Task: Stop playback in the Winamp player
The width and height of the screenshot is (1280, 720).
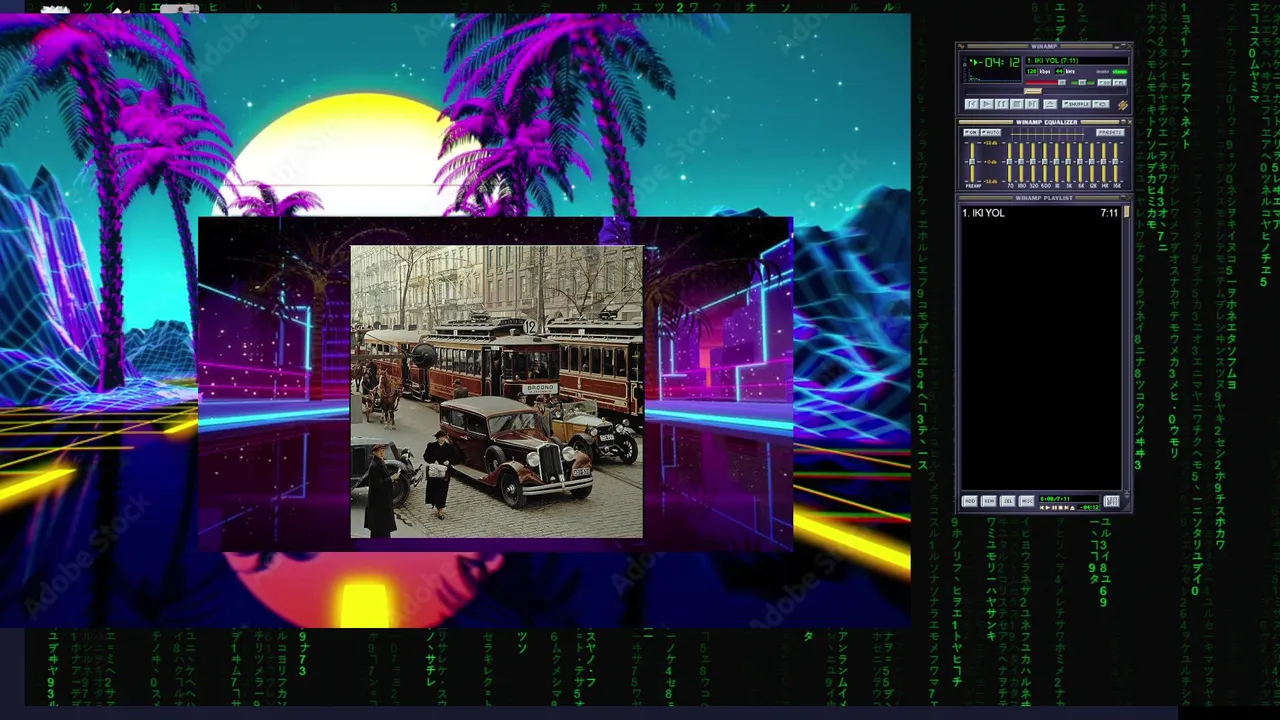Action: tap(1017, 104)
